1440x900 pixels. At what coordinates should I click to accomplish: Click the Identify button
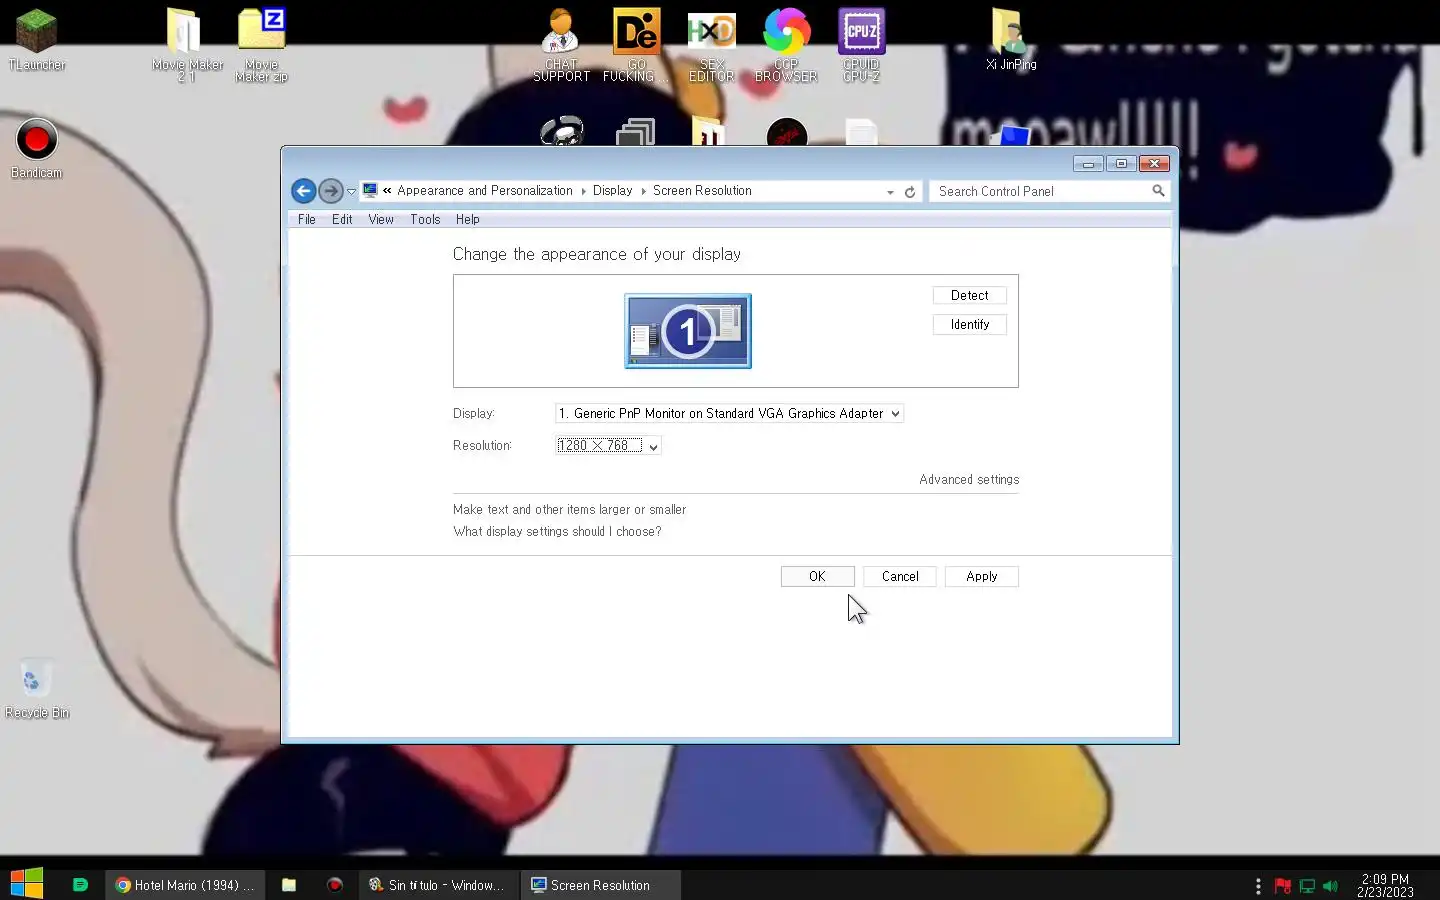970,324
